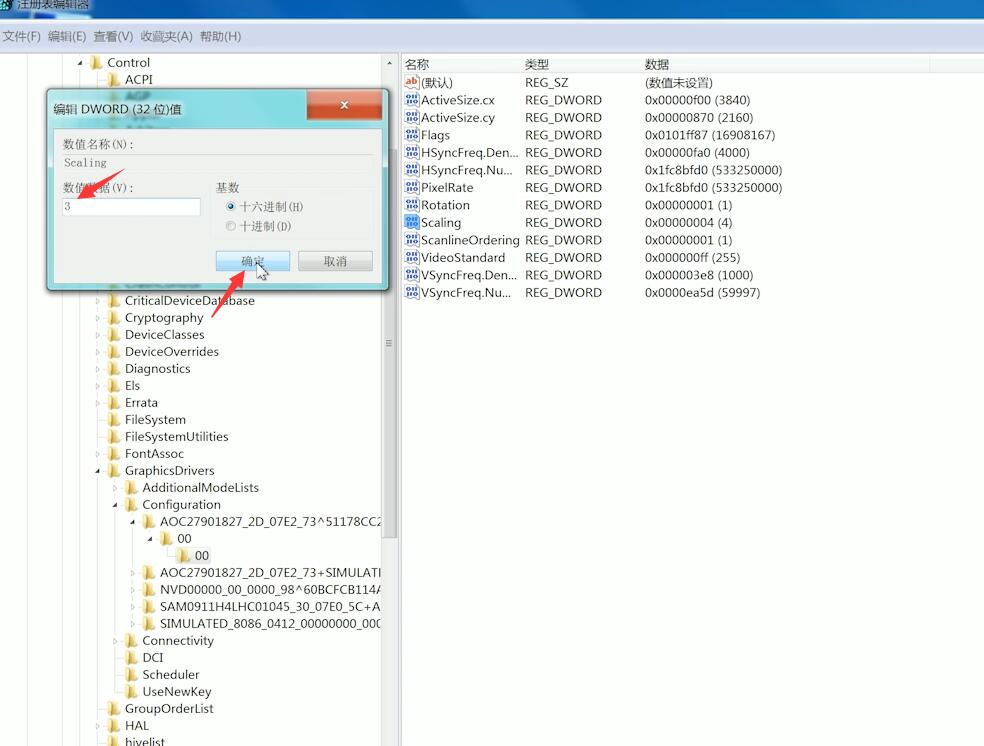The image size is (984, 746).
Task: Click the 确定 button
Action: (253, 261)
